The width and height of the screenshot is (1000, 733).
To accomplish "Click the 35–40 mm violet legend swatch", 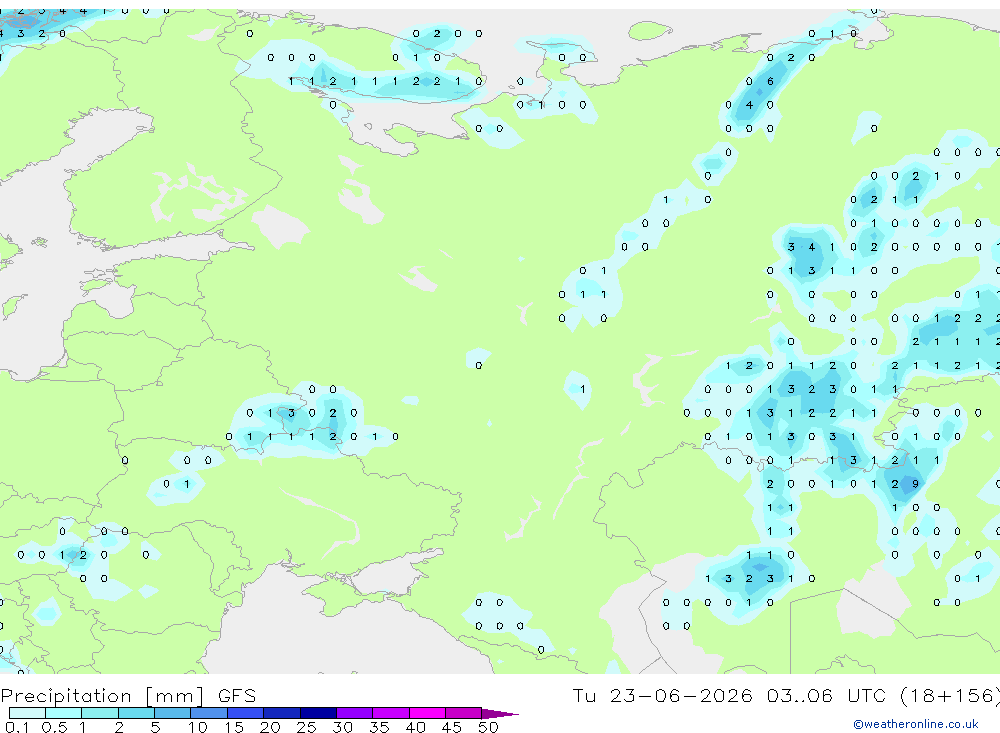I will click(x=391, y=713).
